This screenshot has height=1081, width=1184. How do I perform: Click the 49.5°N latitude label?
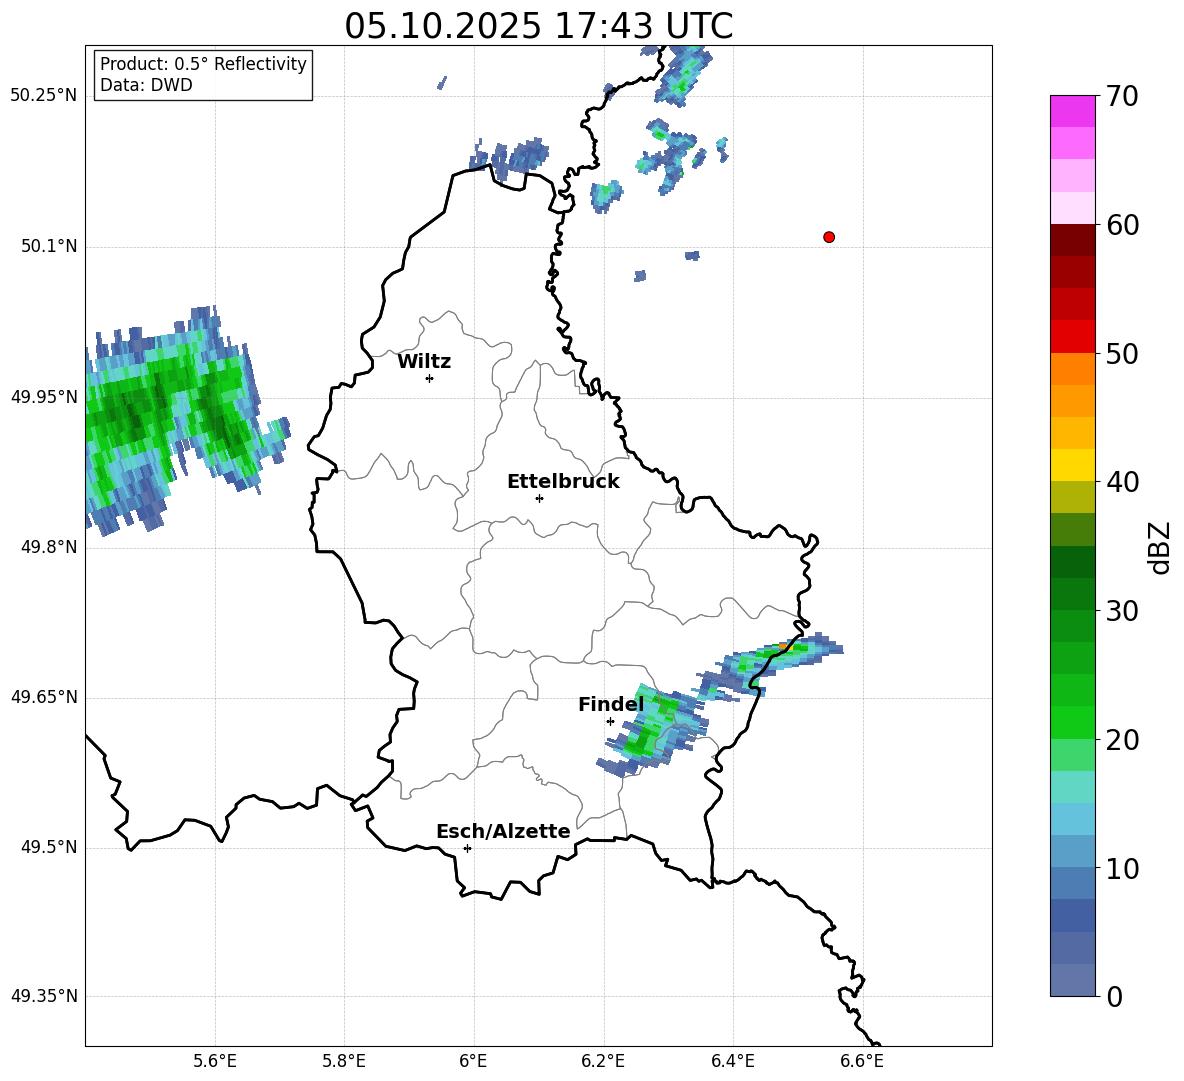49,847
